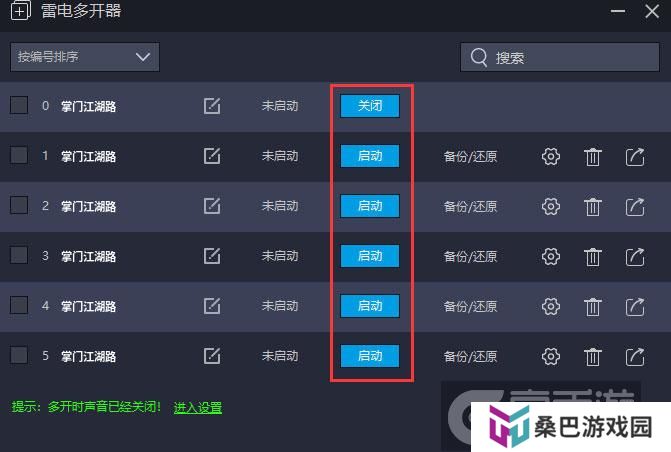Viewport: 671px width, 452px height.
Task: Delete emulator 2 with trash icon
Action: pyautogui.click(x=593, y=207)
